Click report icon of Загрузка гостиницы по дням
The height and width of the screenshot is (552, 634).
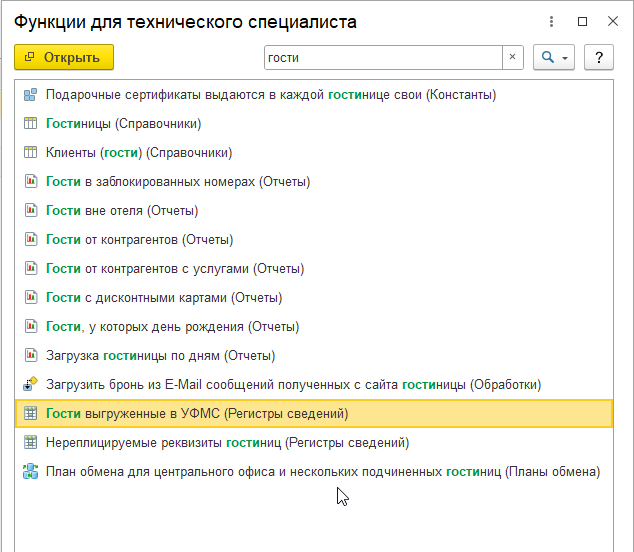[x=31, y=355]
